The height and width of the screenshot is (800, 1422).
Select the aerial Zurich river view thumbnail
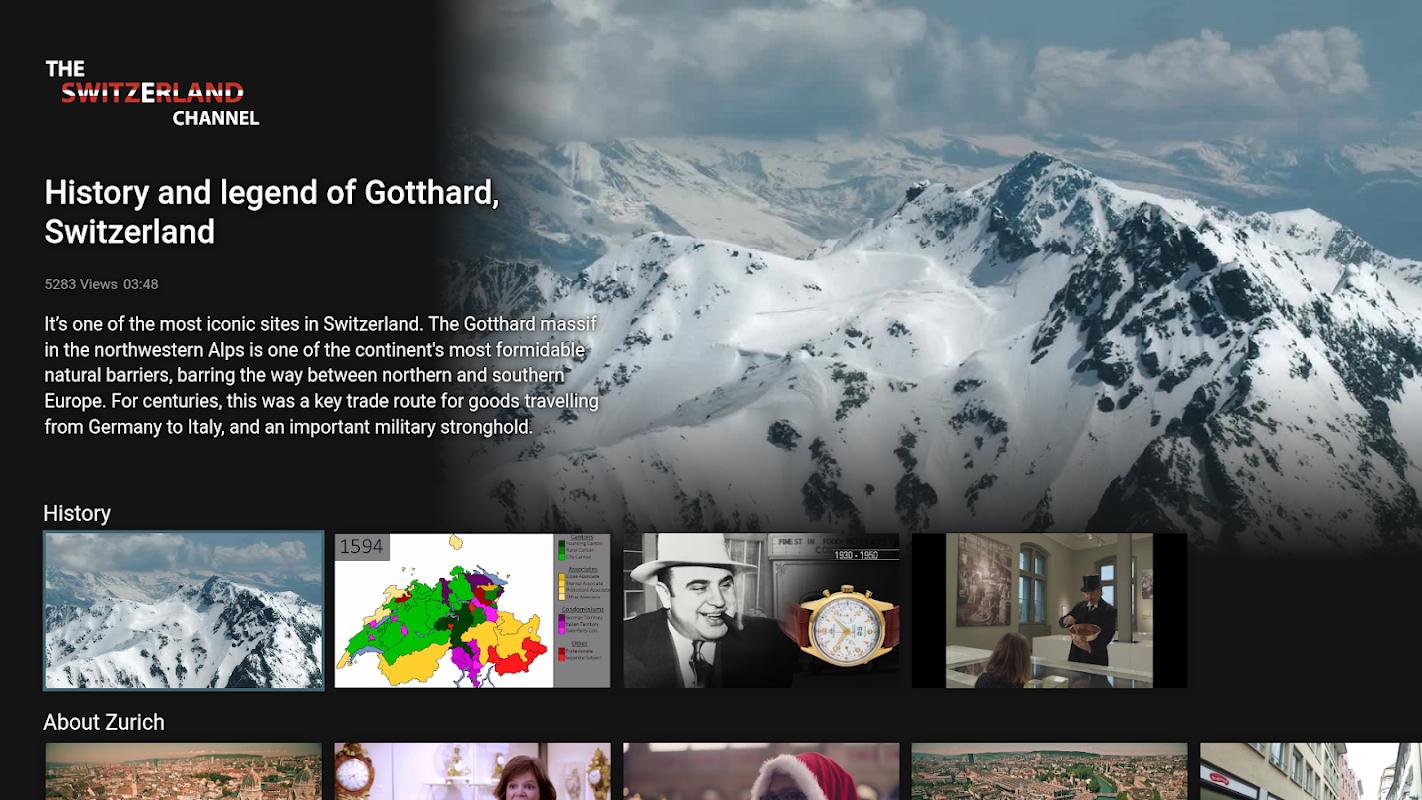tap(1049, 771)
